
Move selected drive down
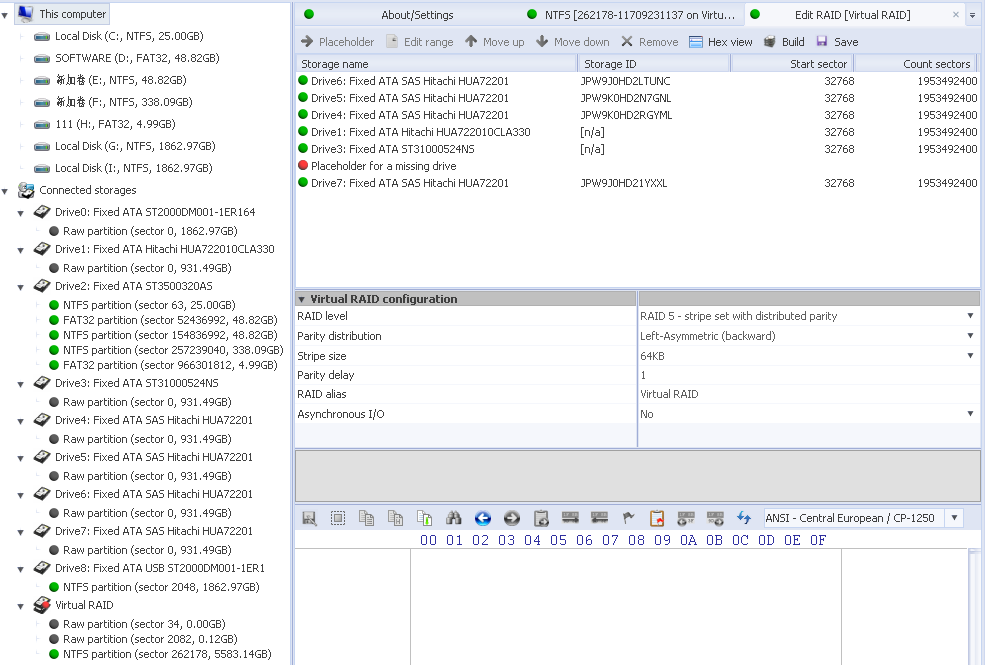[x=573, y=42]
